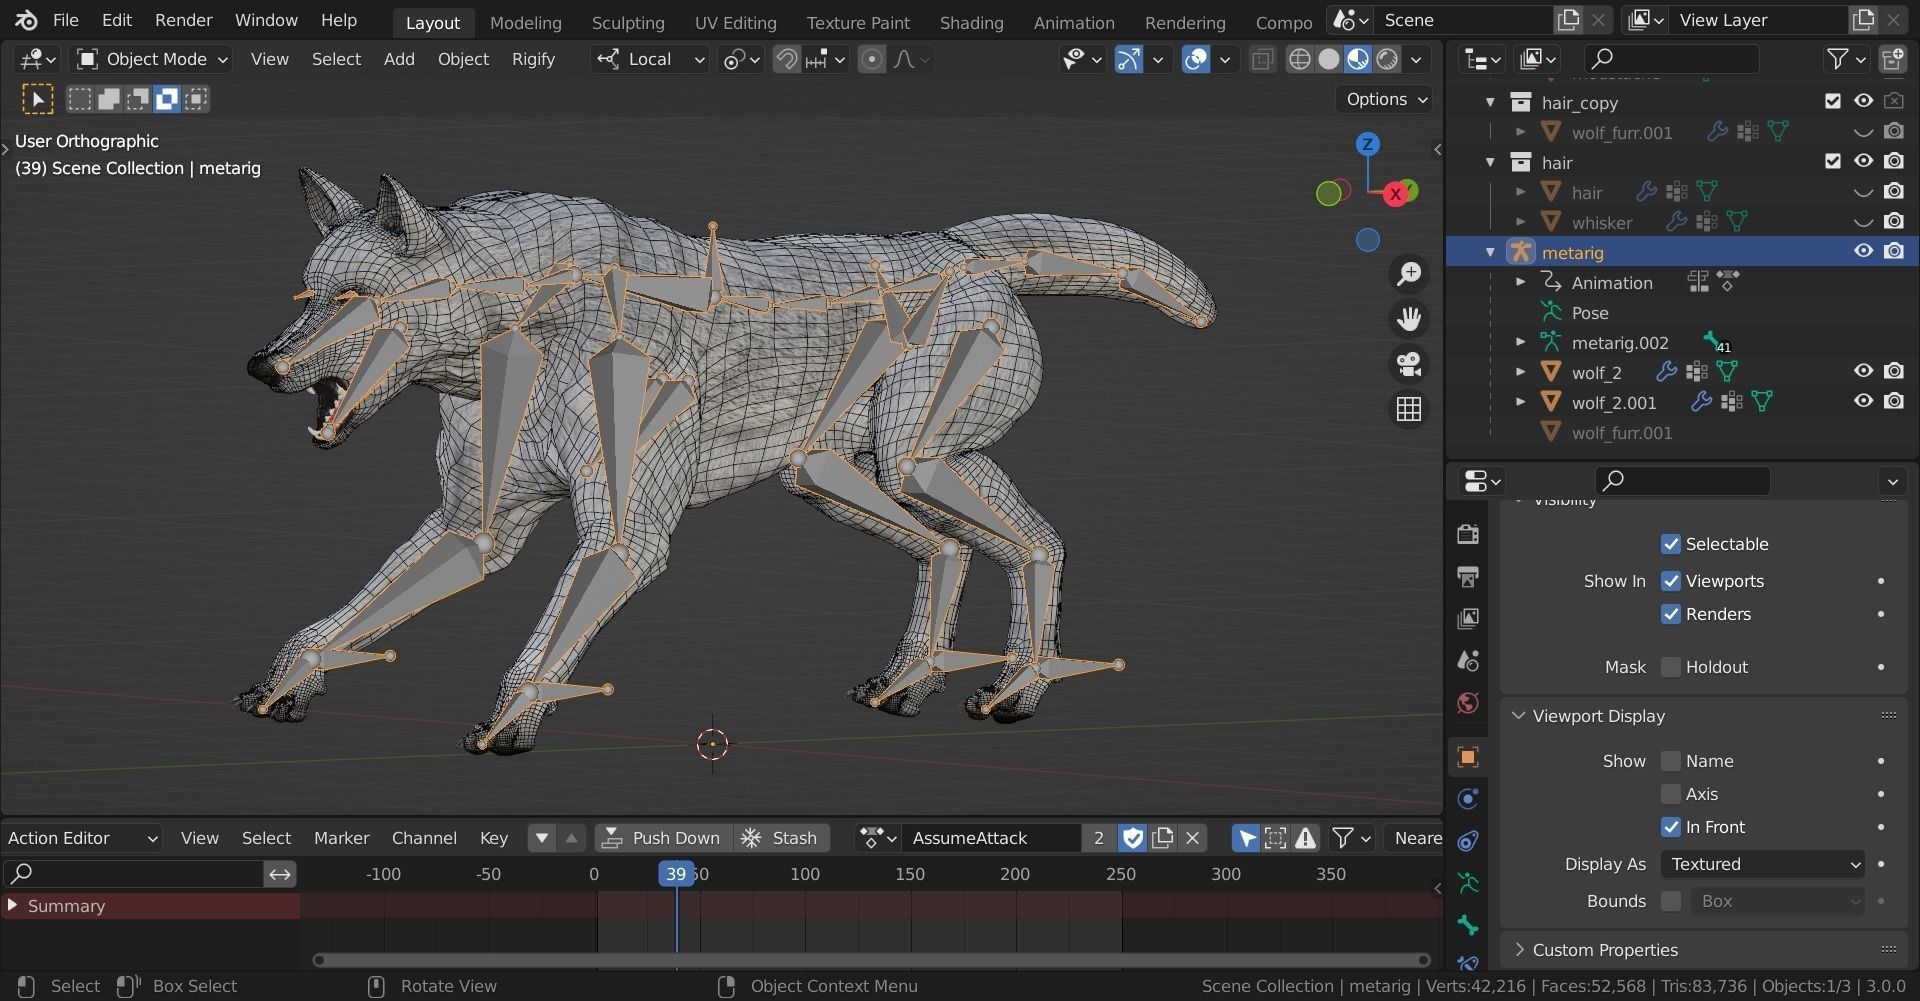
Task: Open Local transform orientation dropdown
Action: pos(650,60)
